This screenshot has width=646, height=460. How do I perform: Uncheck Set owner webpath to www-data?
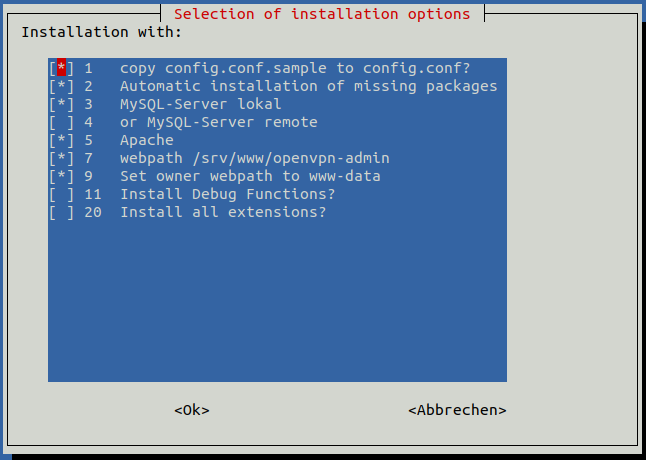pos(61,176)
